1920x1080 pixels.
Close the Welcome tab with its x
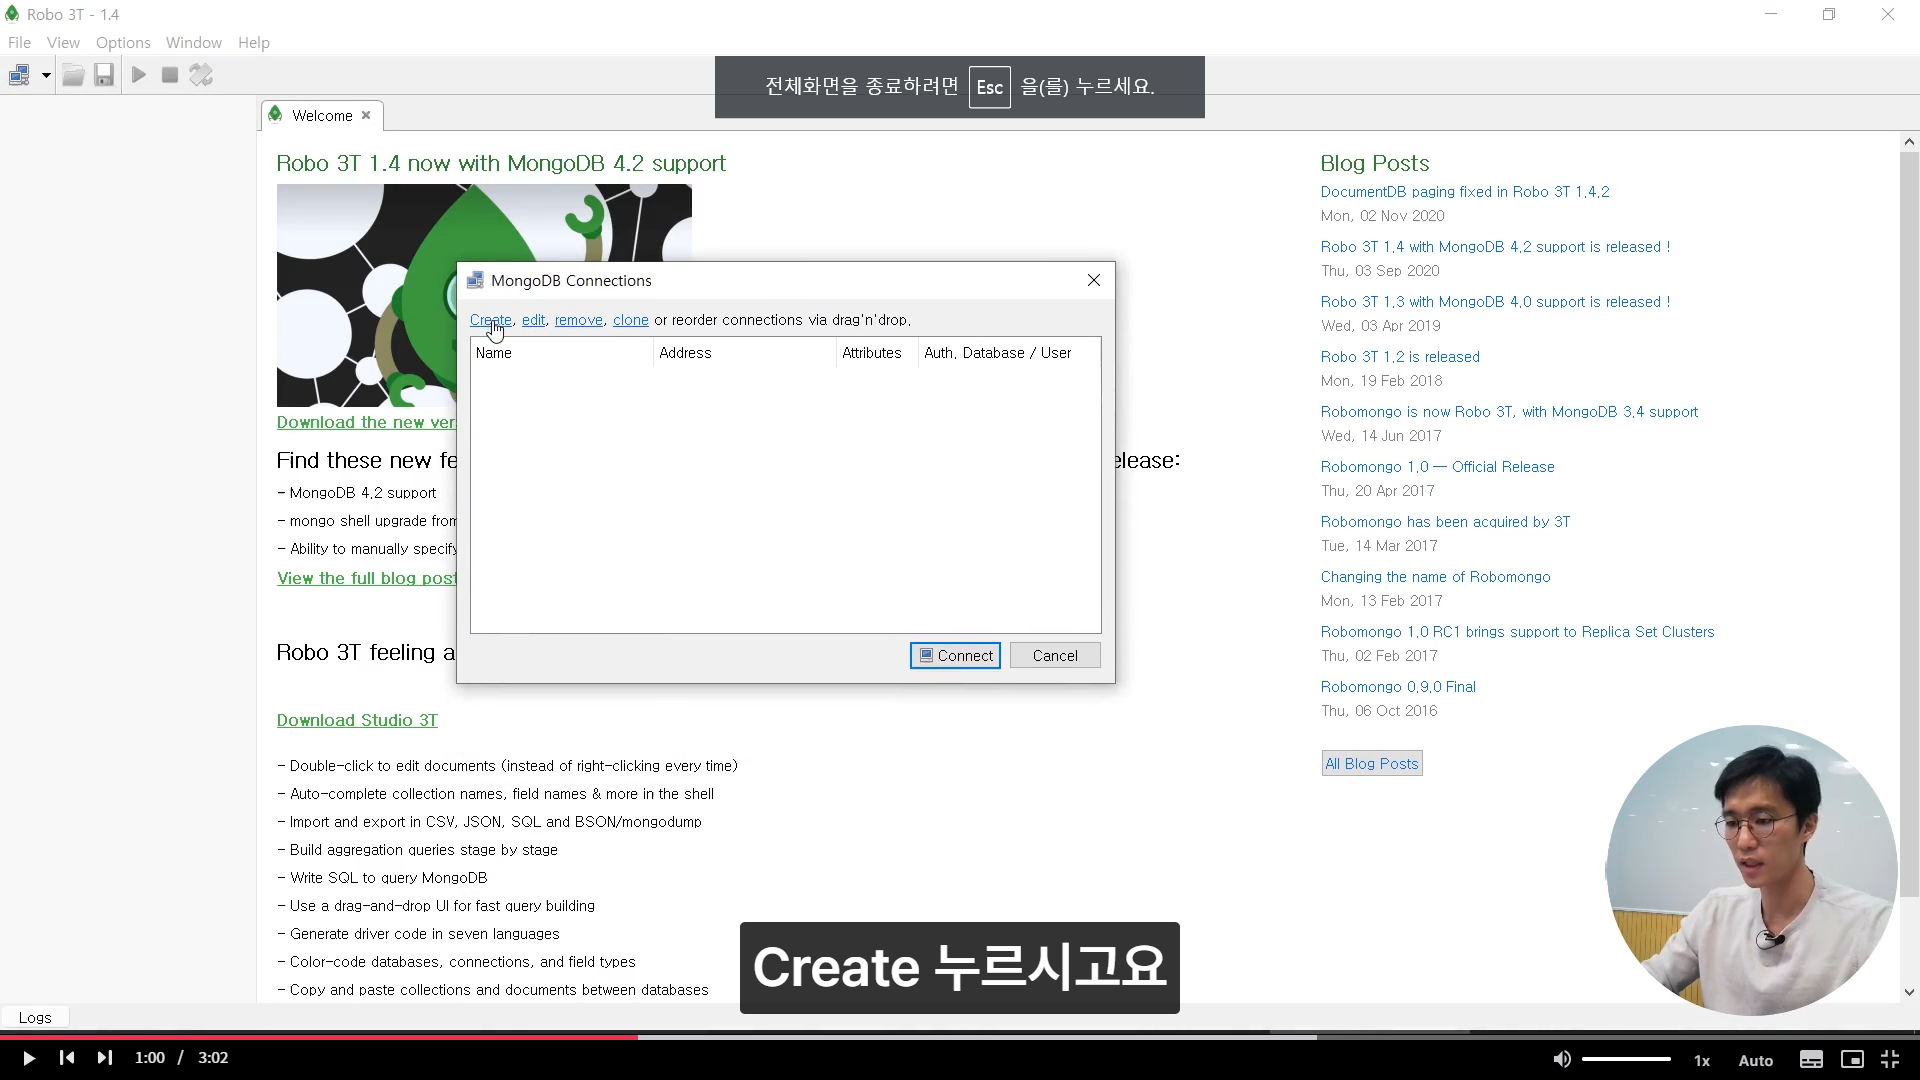pos(366,115)
